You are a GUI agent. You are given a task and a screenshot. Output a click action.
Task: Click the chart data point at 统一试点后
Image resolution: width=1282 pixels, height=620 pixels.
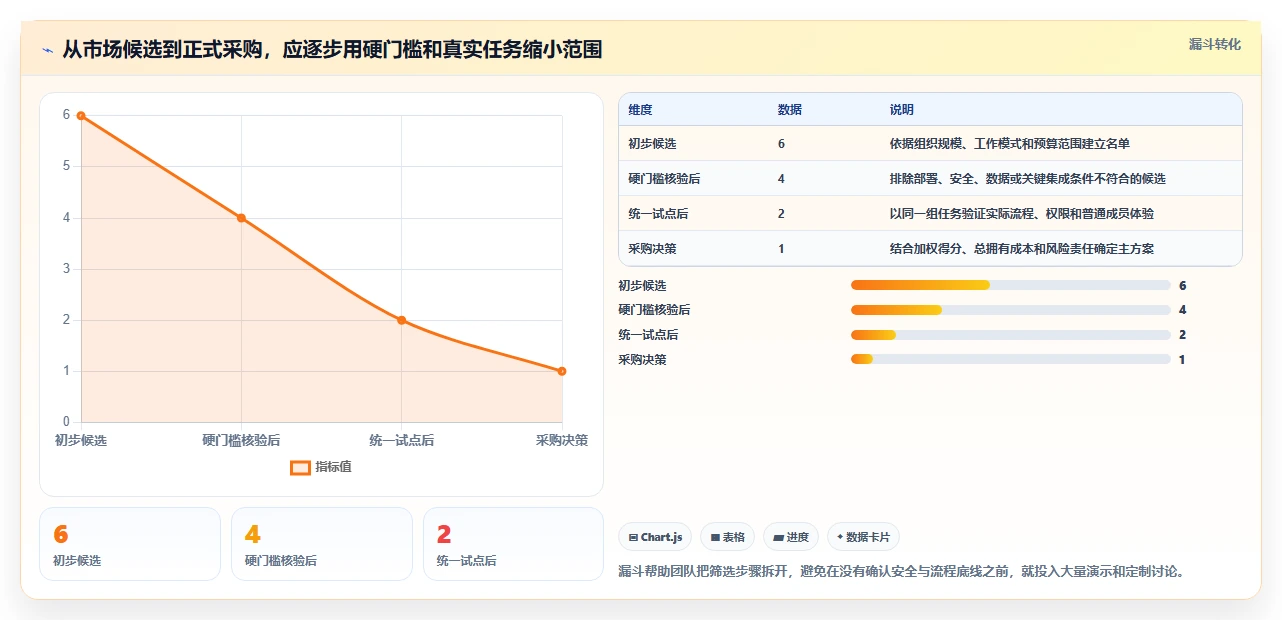[401, 320]
